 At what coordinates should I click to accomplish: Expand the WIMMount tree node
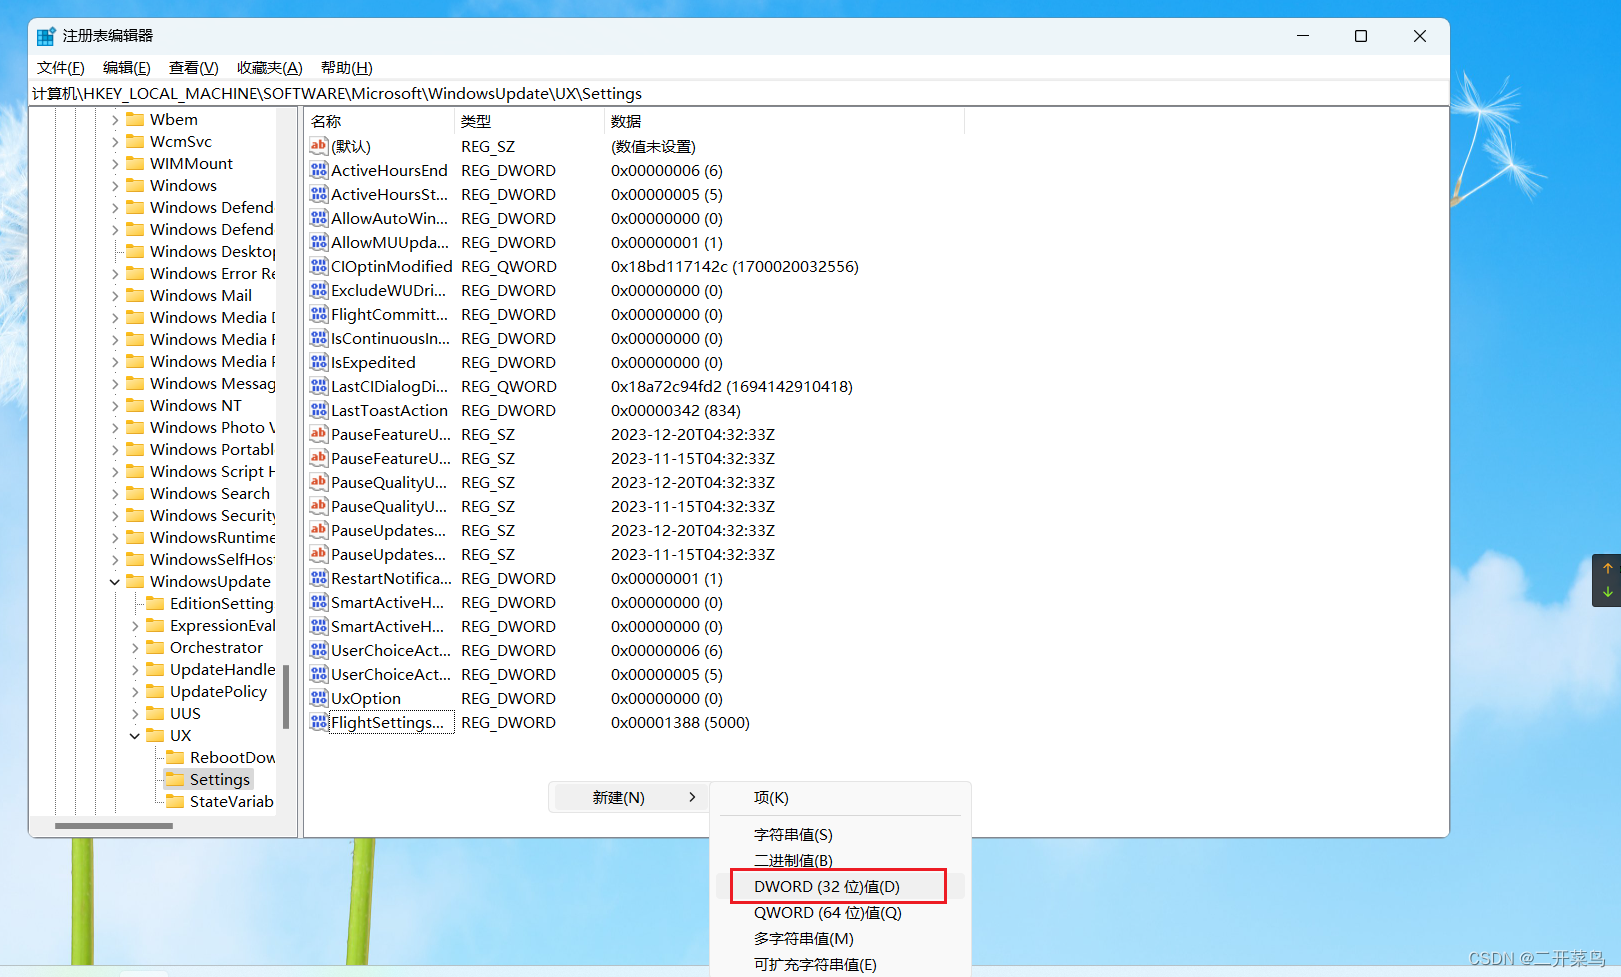[x=115, y=163]
